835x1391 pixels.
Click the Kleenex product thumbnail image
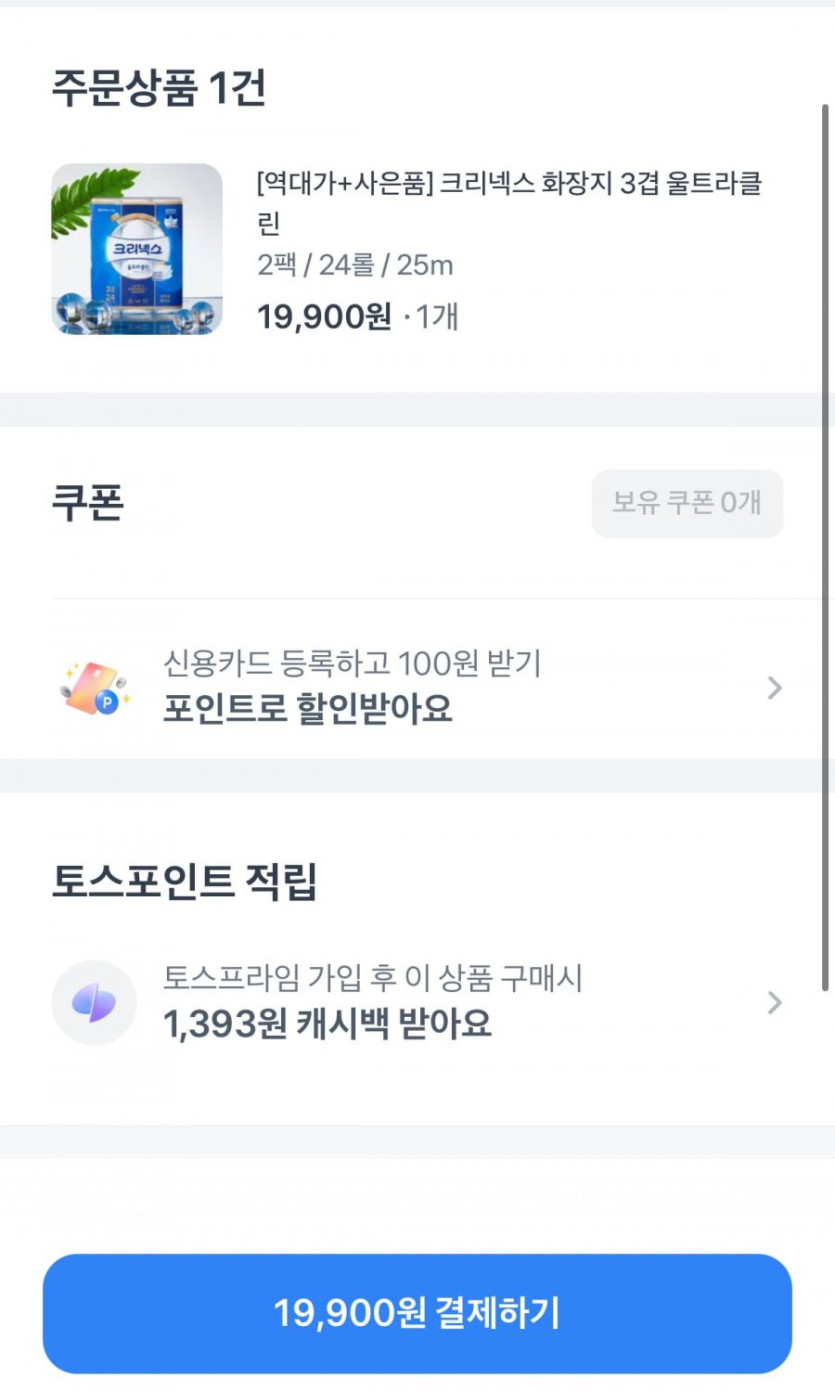pos(137,249)
